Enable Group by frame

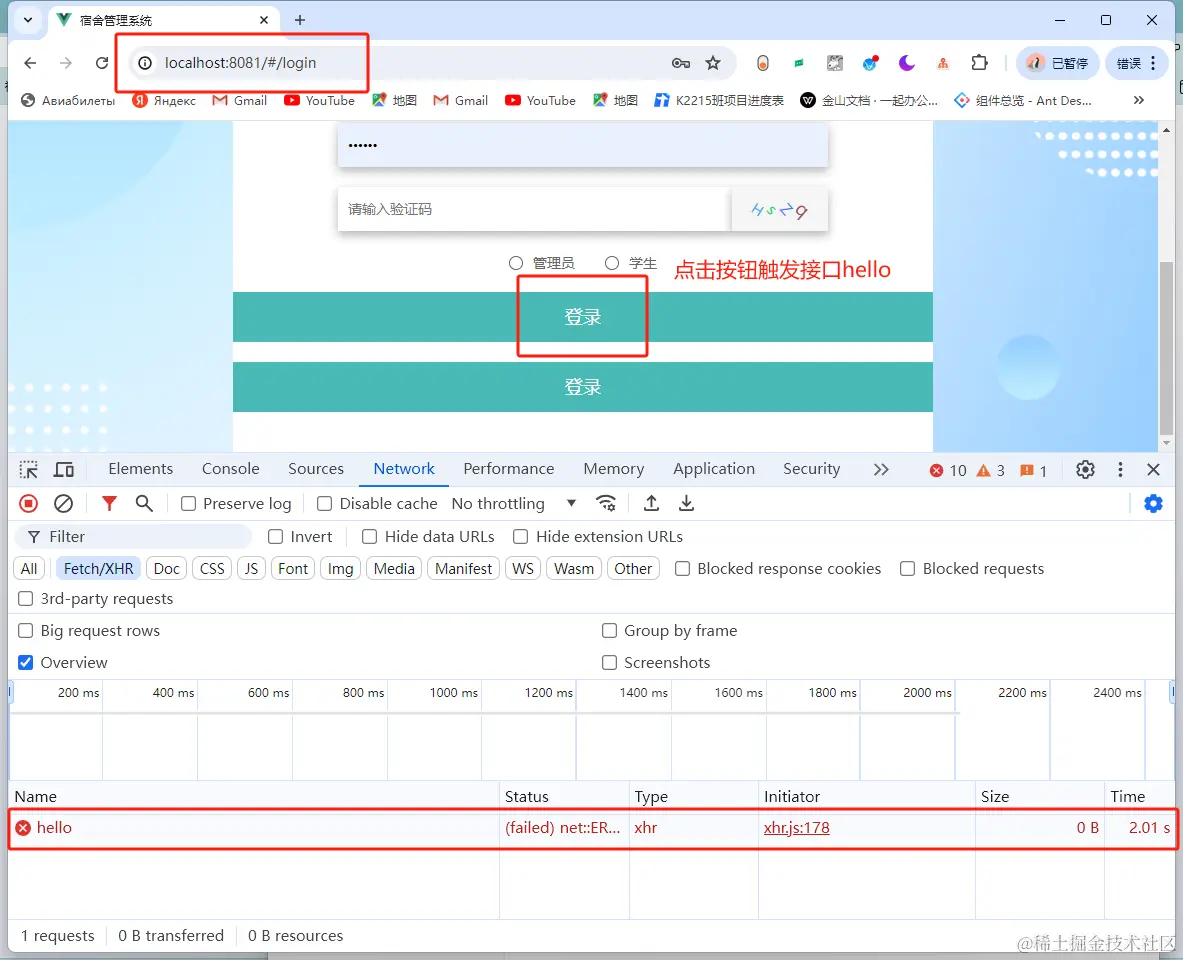pos(610,630)
